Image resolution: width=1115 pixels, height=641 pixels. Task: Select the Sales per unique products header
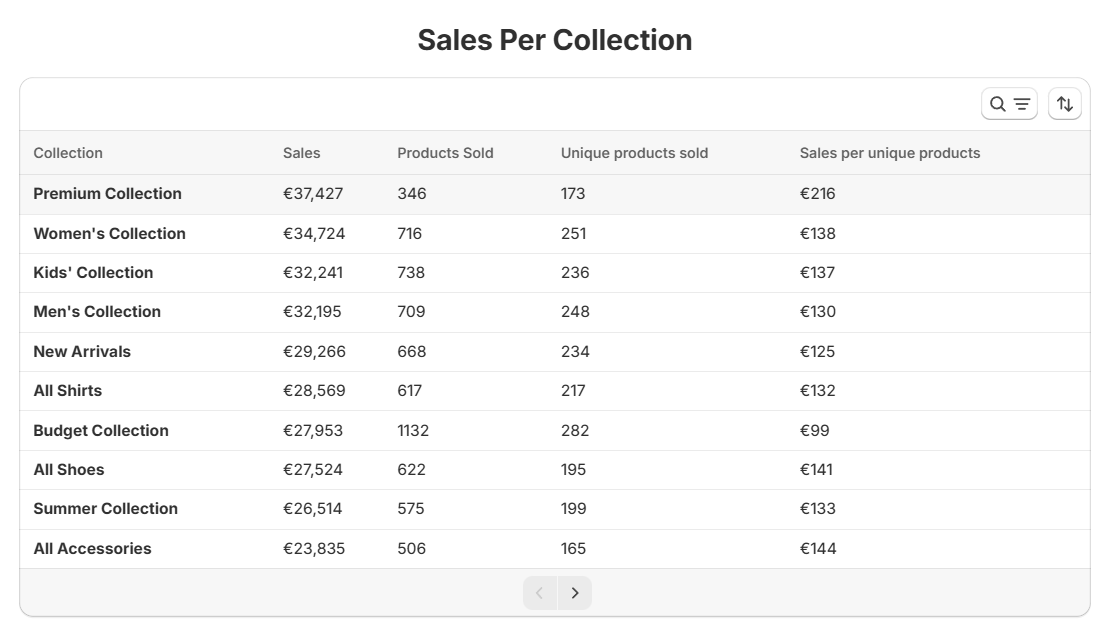(889, 153)
